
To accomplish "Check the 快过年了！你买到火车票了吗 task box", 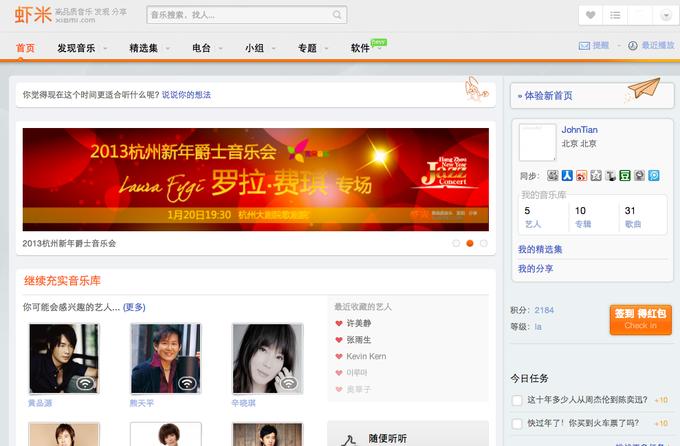I will click(x=517, y=423).
